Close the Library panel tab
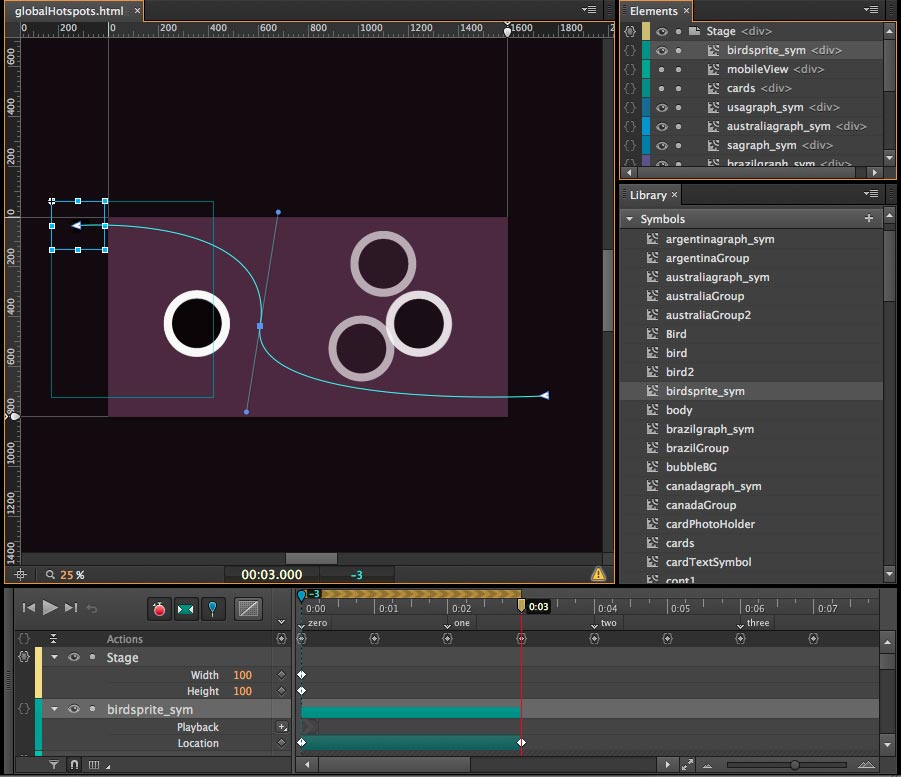 (x=675, y=195)
